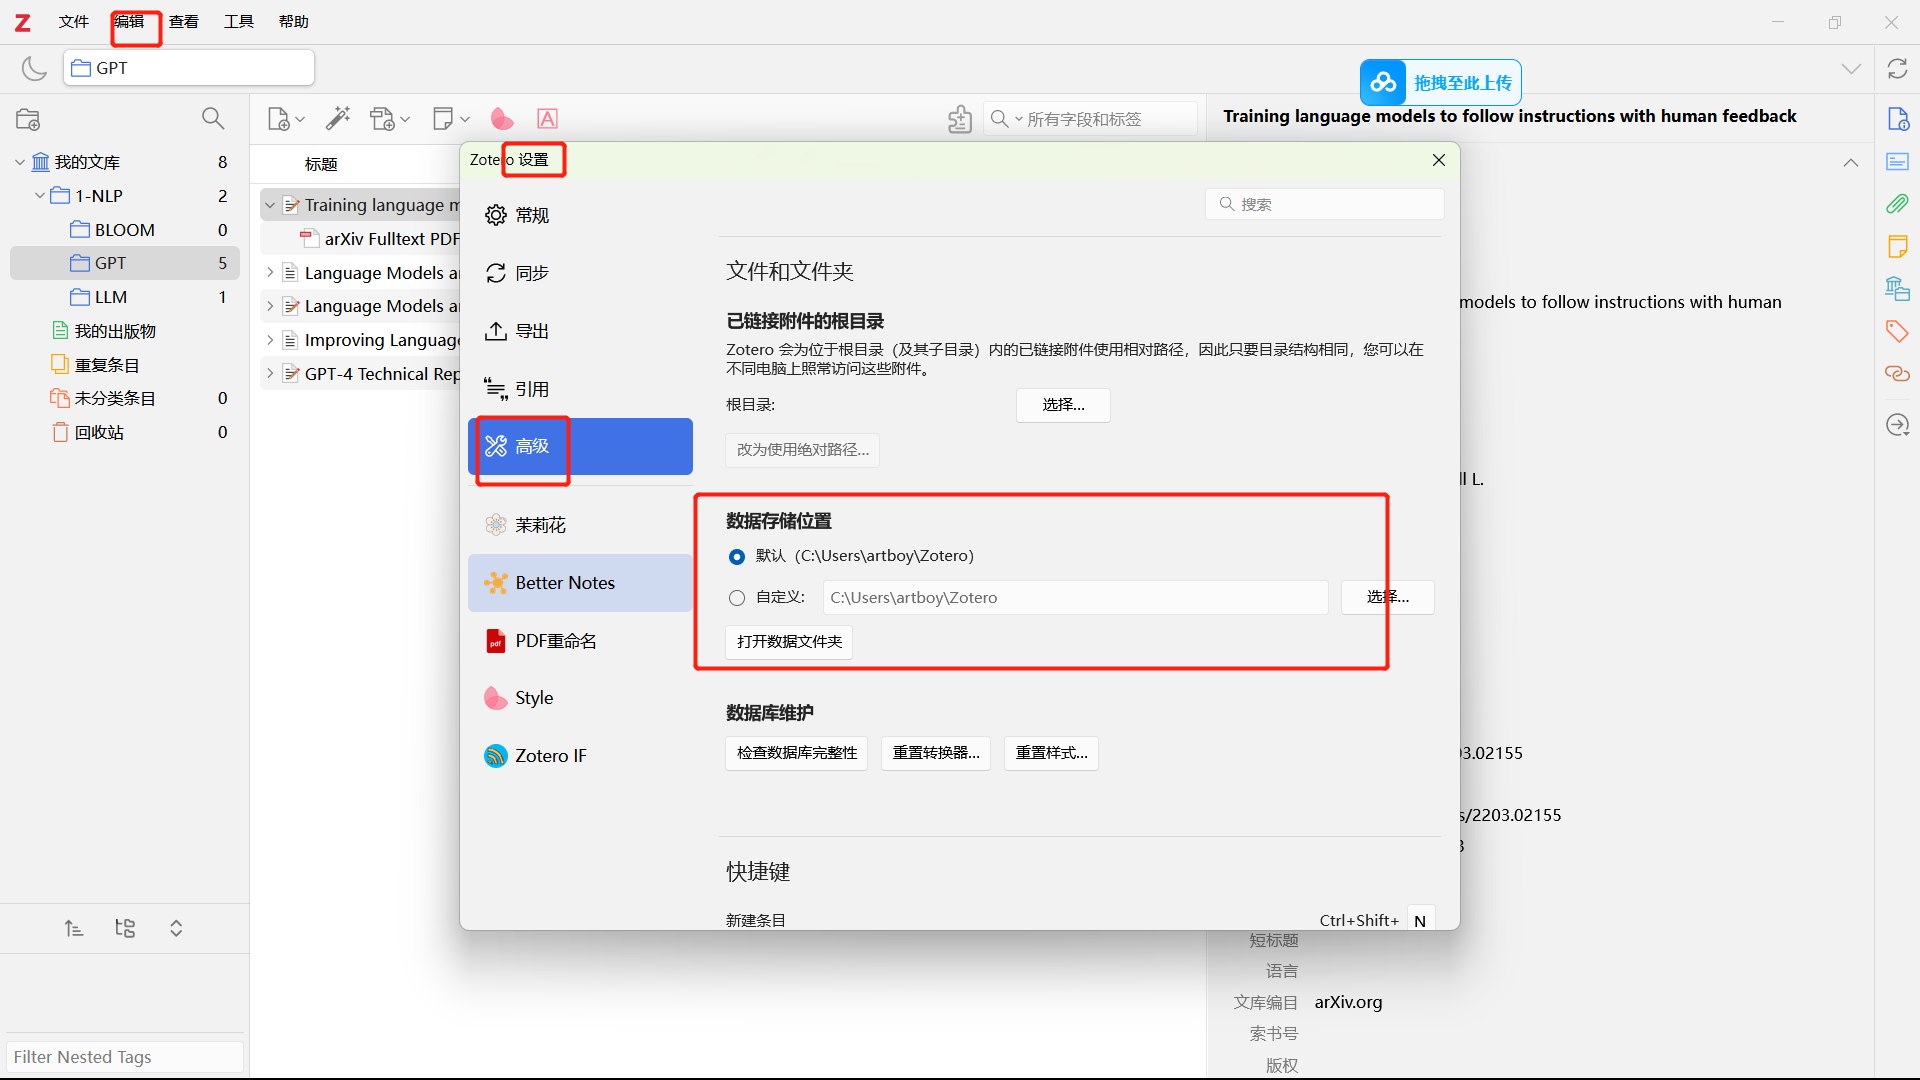Viewport: 1920px width, 1080px height.
Task: Open the Tags pane side icon
Action: pyautogui.click(x=1897, y=331)
